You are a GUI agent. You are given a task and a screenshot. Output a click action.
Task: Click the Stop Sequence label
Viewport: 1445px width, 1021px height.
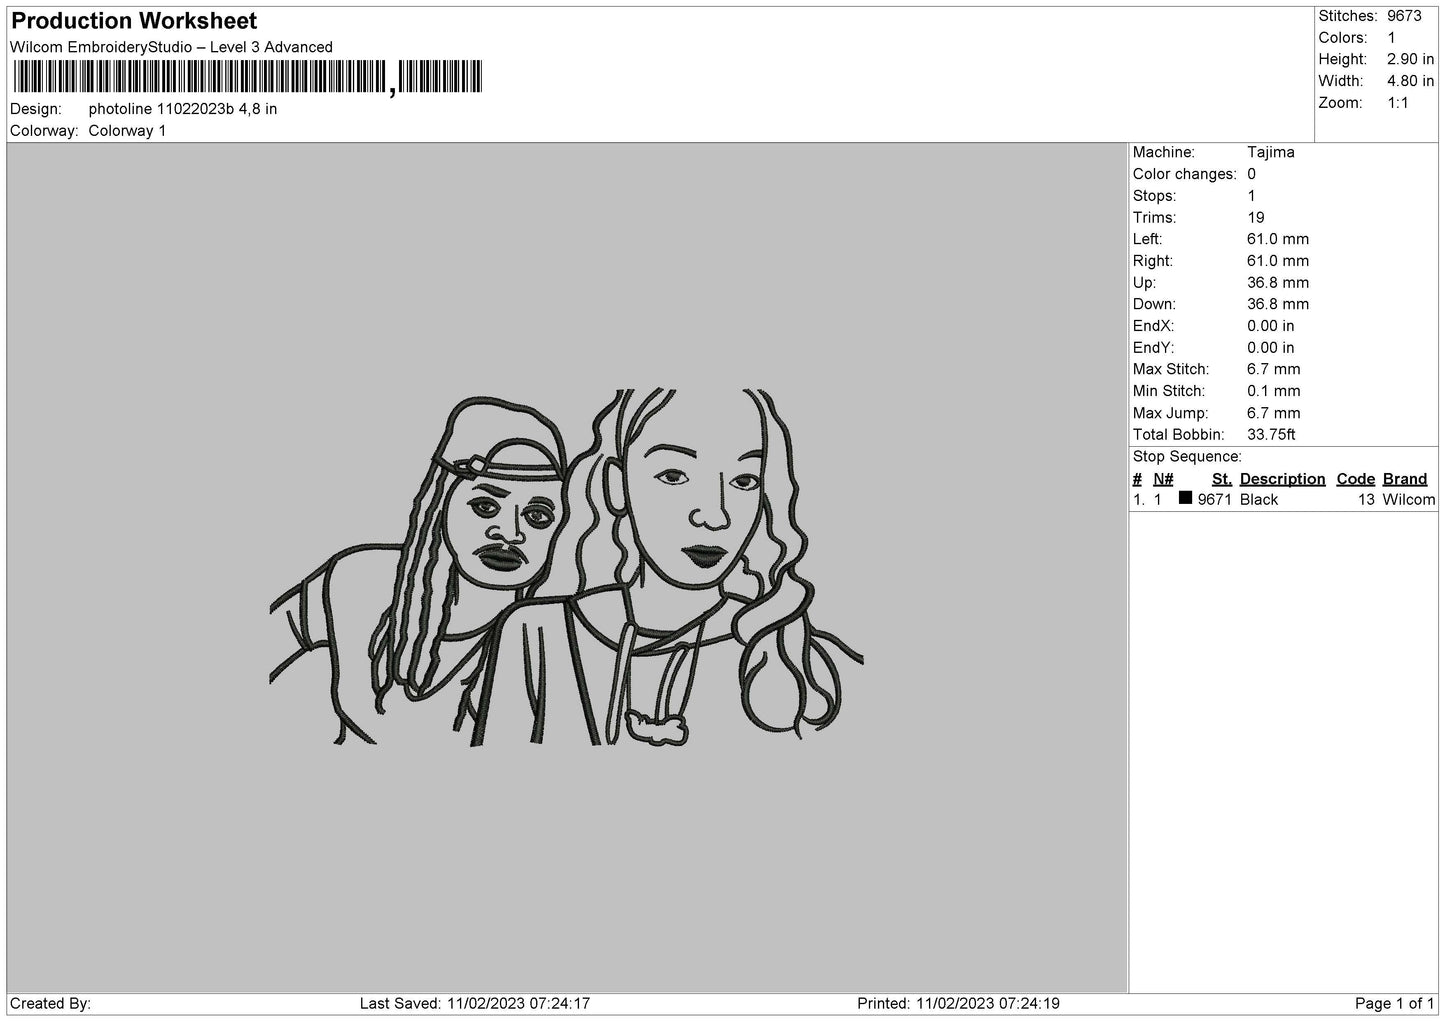1187,457
